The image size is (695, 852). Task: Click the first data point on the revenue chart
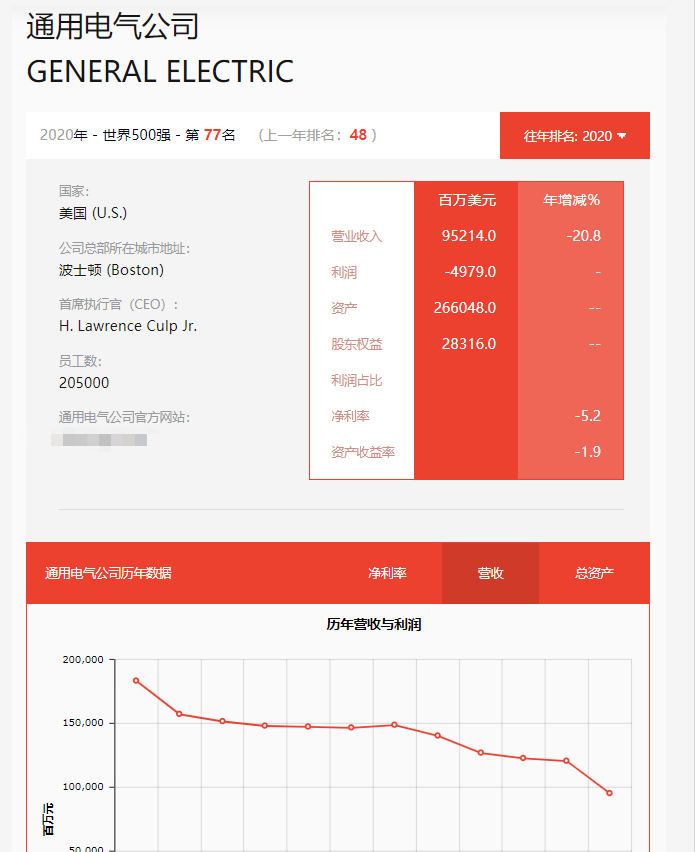pyautogui.click(x=136, y=681)
